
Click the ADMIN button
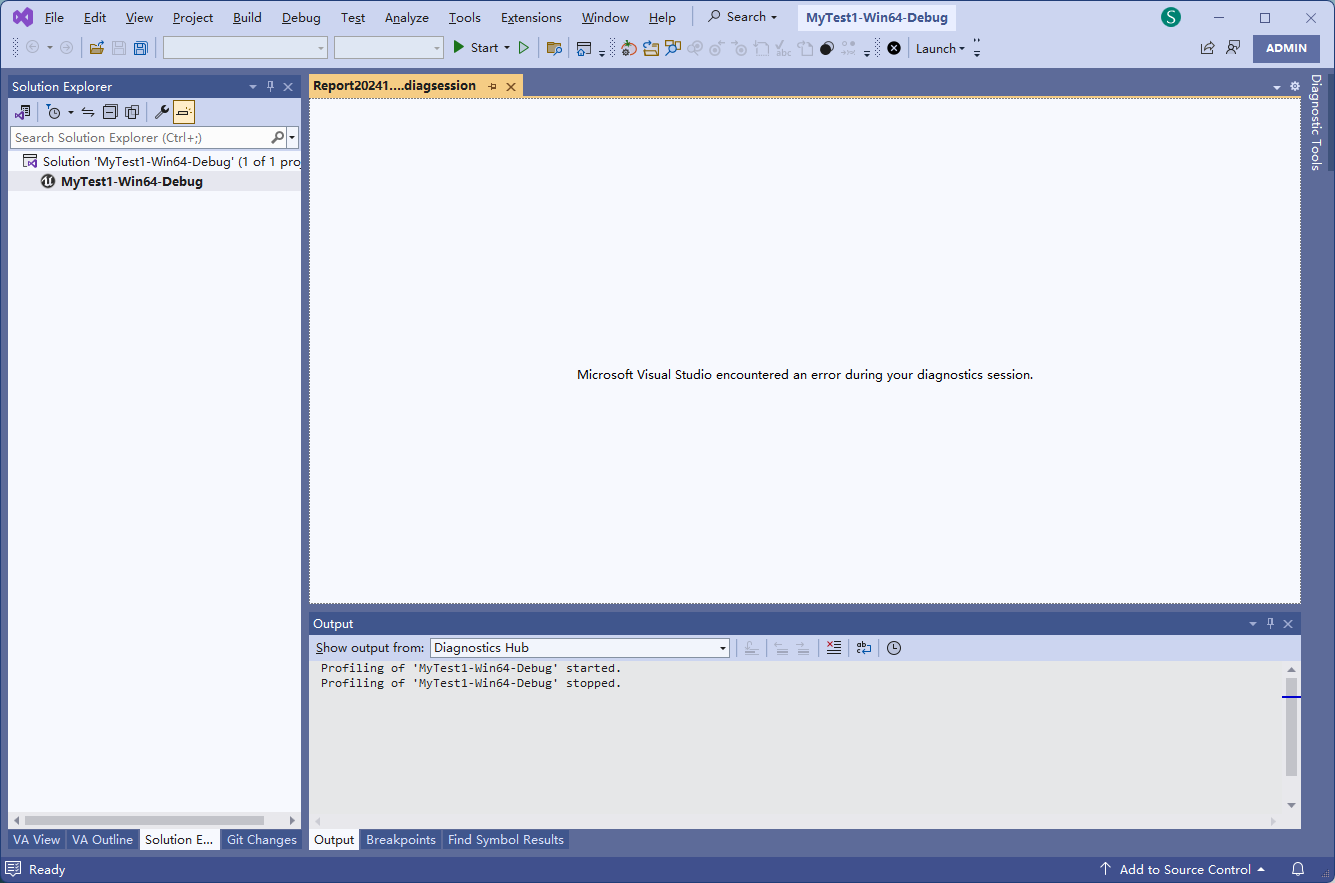click(1286, 48)
